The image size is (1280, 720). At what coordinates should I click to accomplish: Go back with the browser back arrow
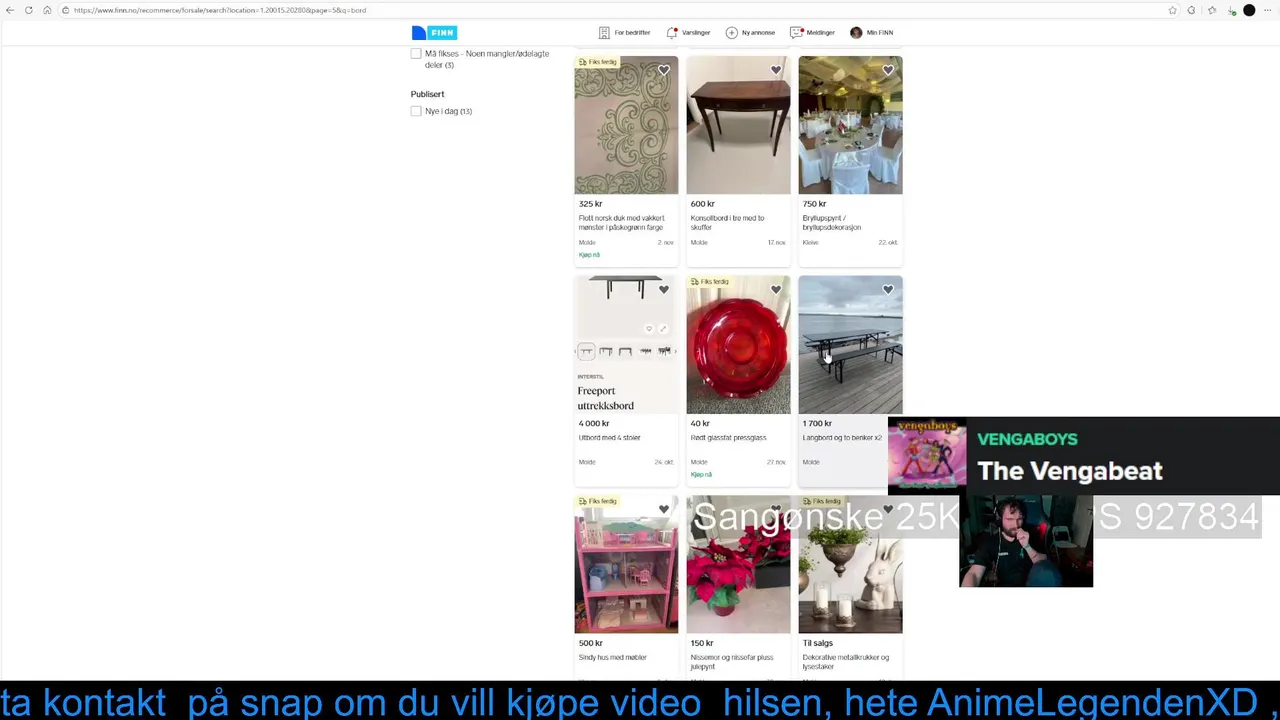[x=10, y=10]
